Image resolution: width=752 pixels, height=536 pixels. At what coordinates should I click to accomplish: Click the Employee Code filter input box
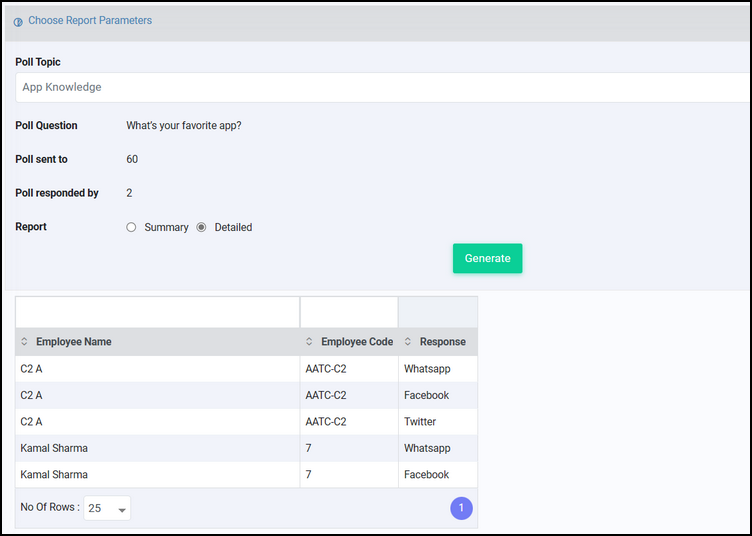tap(349, 312)
